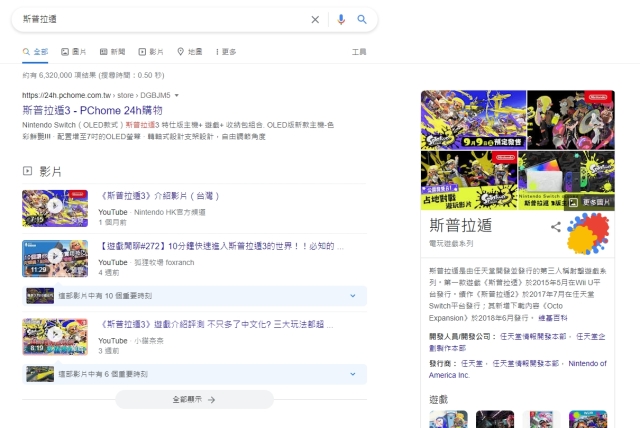
Task: Open the 11:29 遊戲閒聊#272 video thumbnail
Action: [47, 258]
